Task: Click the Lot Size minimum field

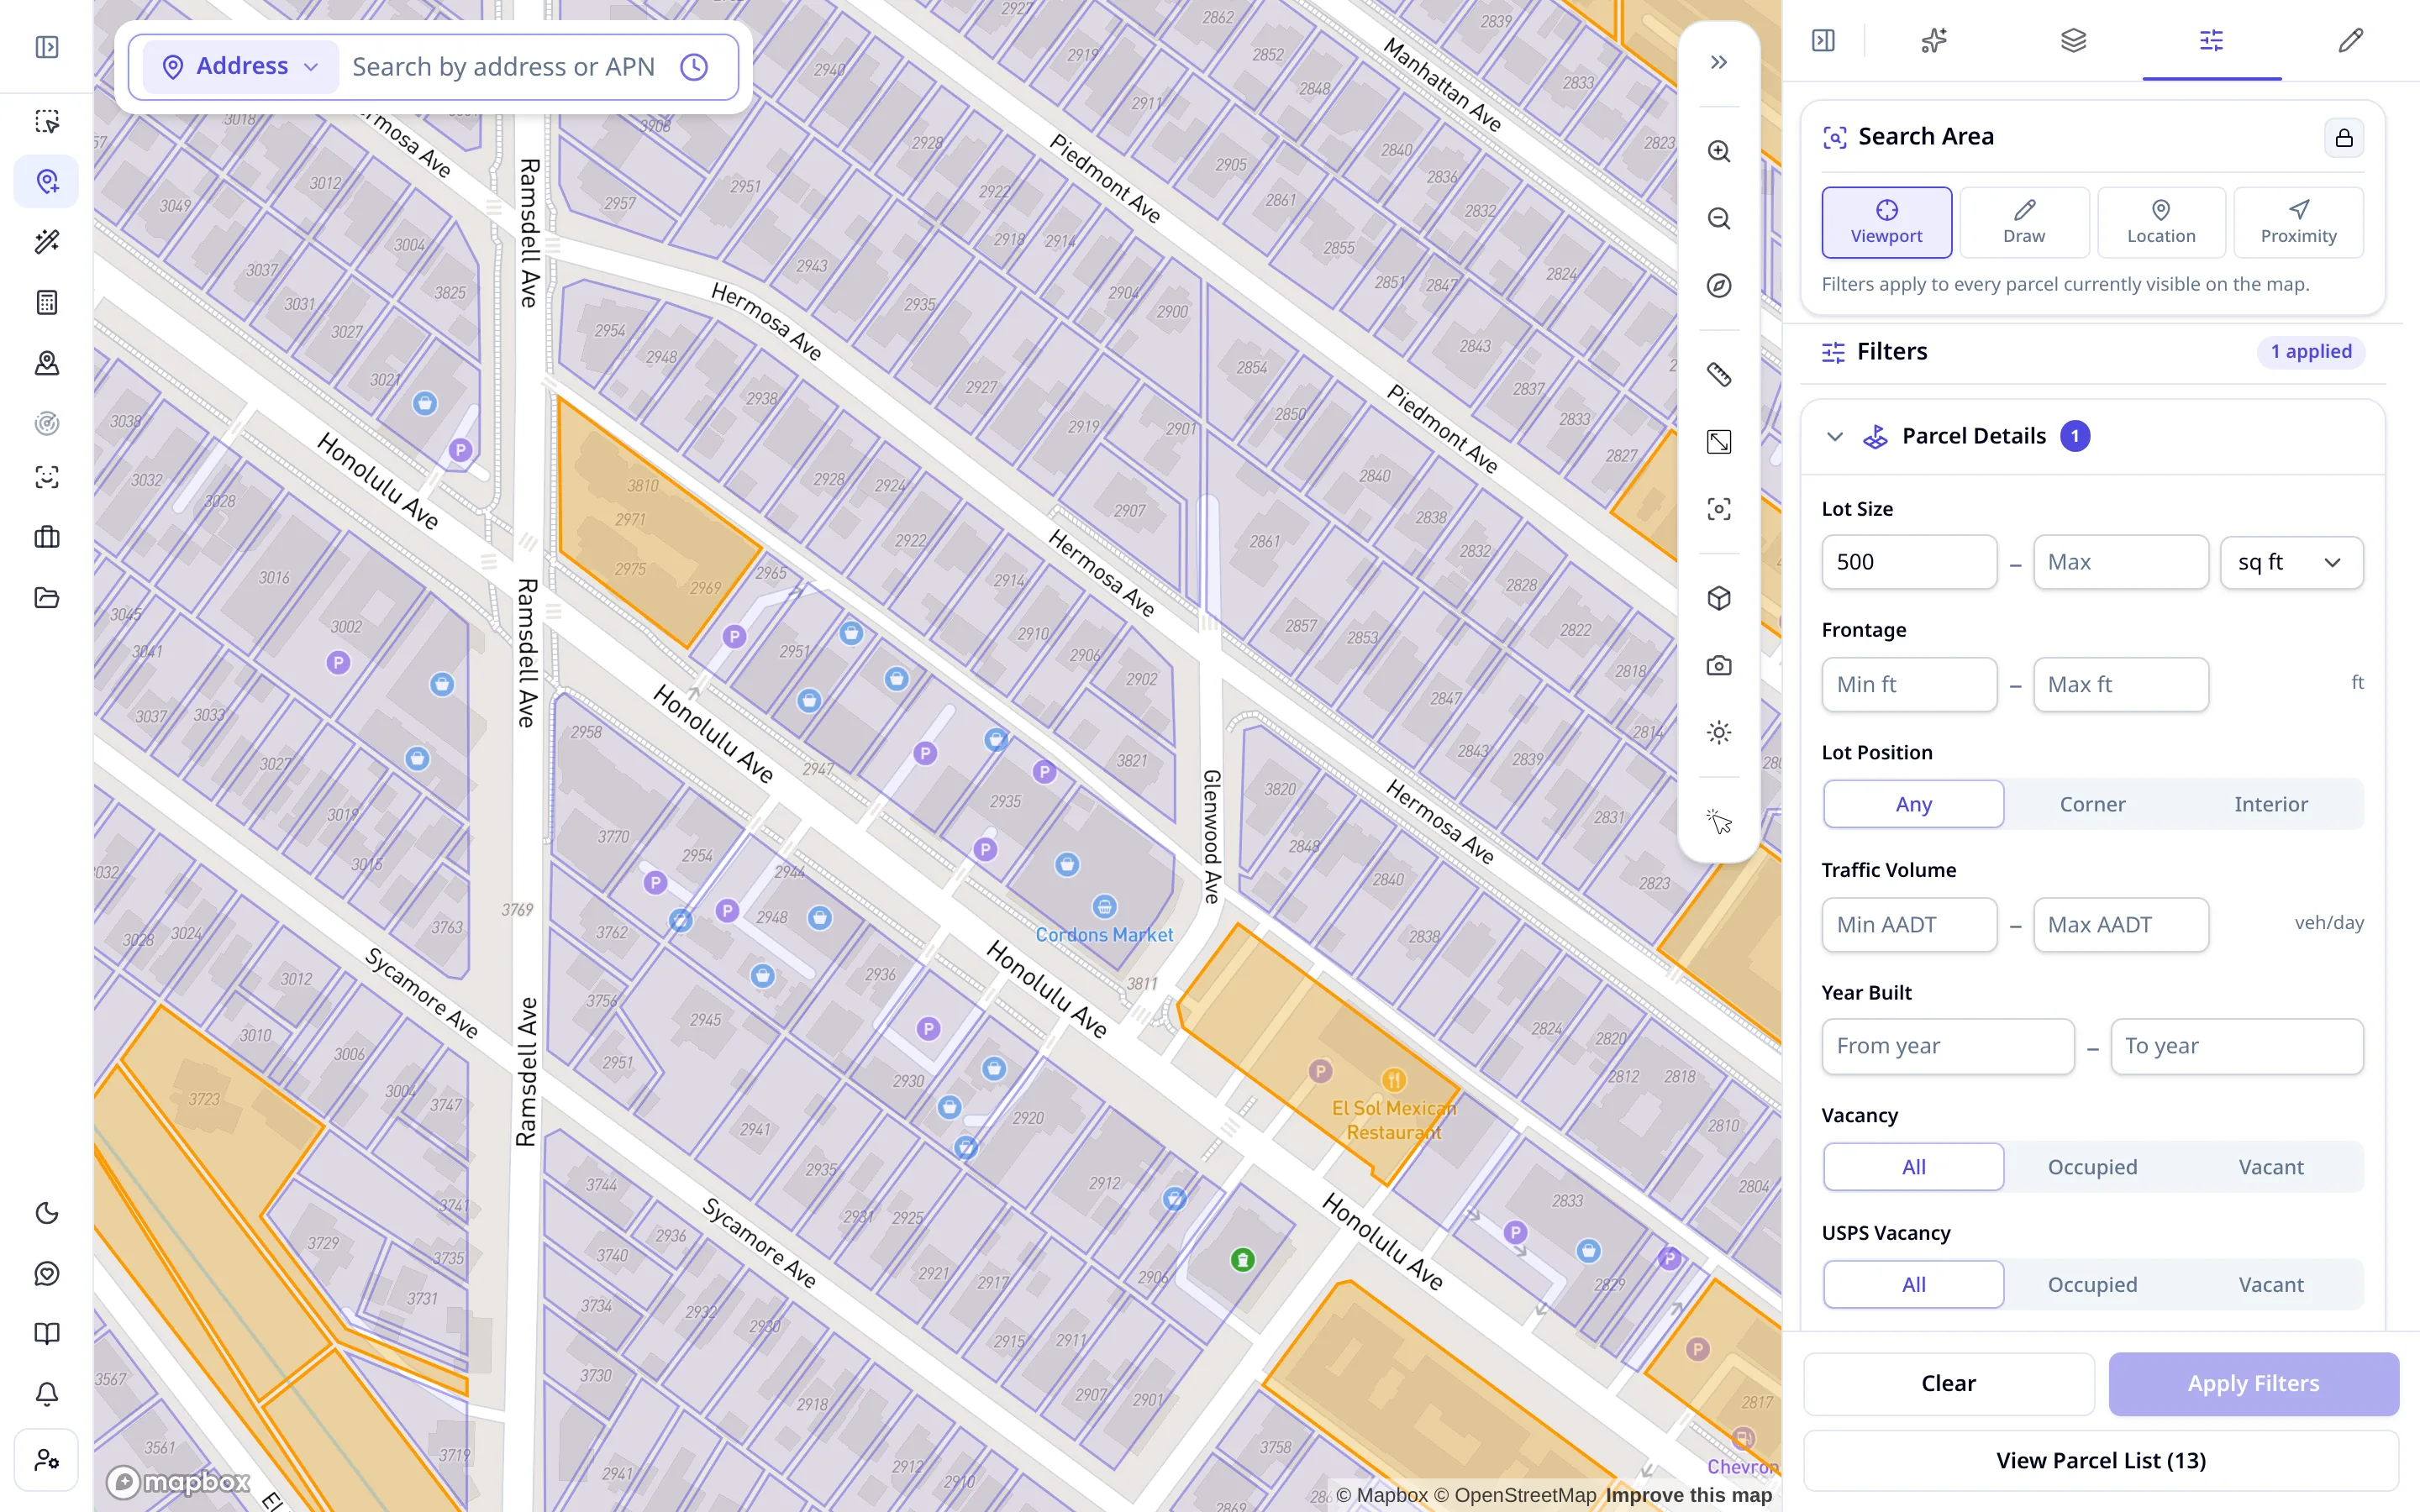Action: pos(1909,562)
